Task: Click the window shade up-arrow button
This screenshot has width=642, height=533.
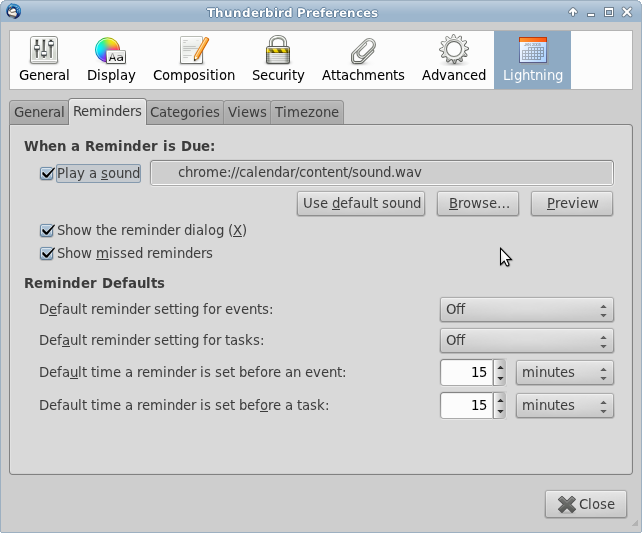Action: pos(573,12)
